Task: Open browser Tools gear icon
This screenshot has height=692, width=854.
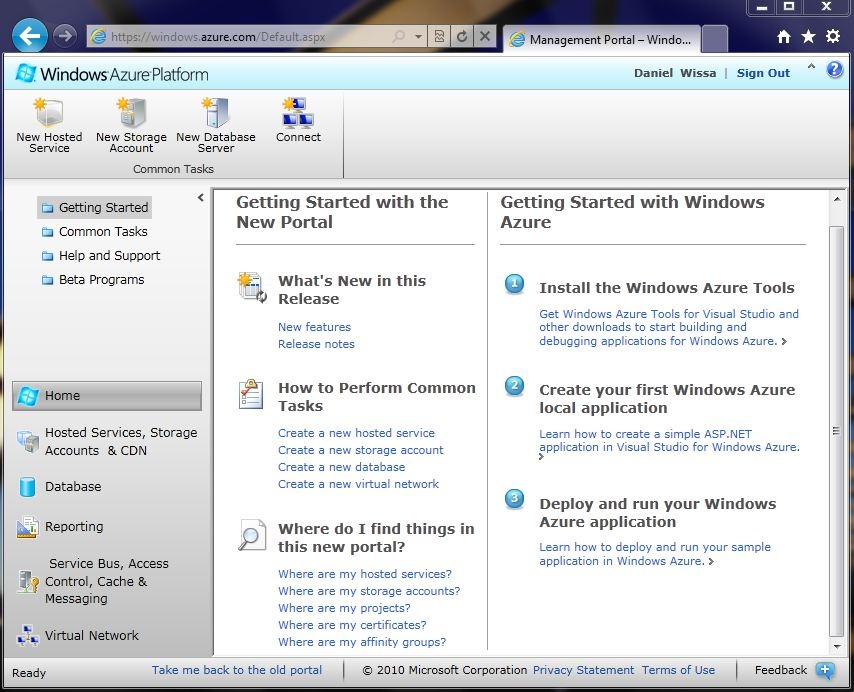Action: click(833, 36)
